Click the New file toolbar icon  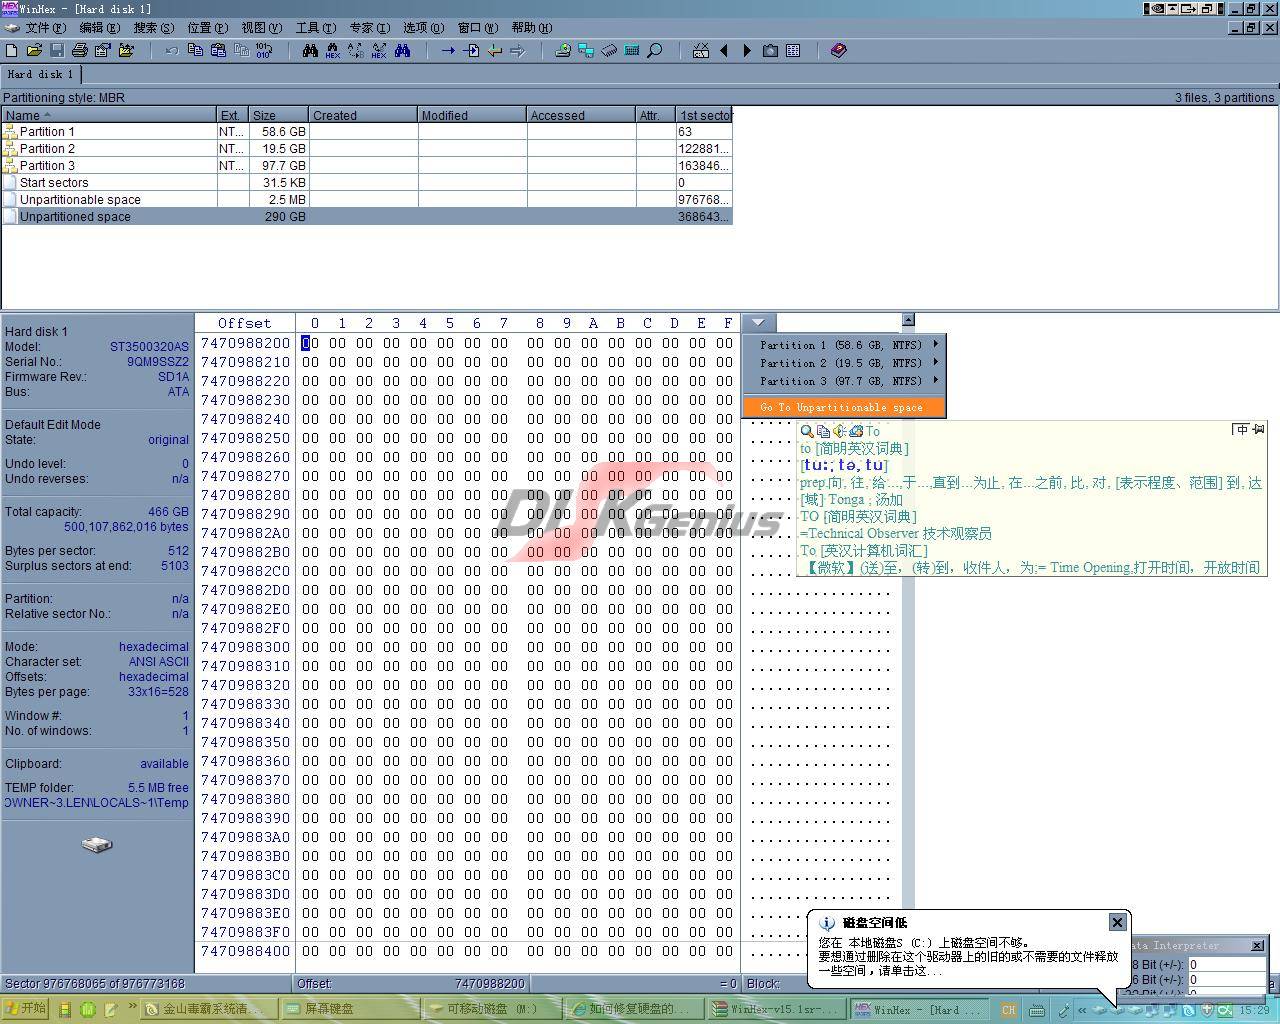12,50
